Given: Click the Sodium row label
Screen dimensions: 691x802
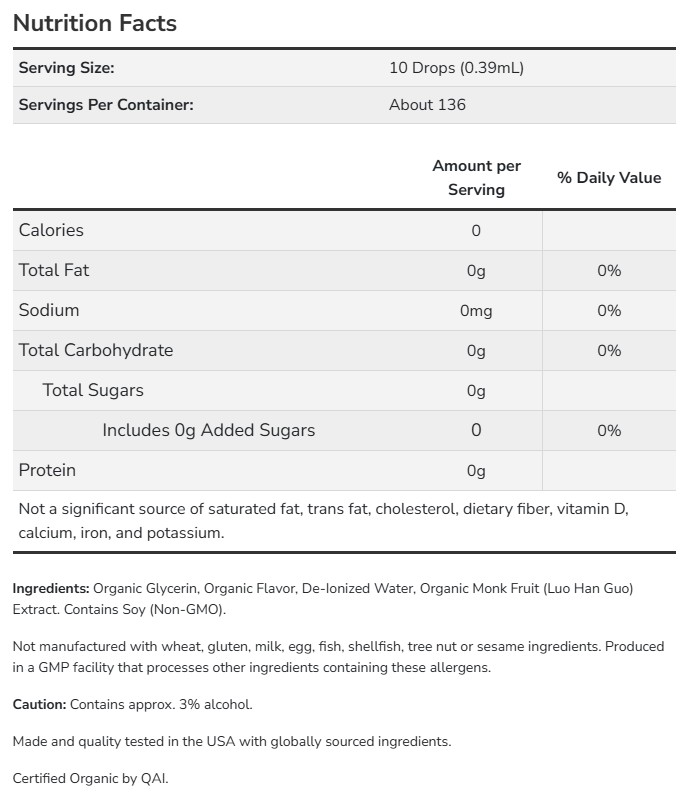Looking at the screenshot, I should 49,310.
